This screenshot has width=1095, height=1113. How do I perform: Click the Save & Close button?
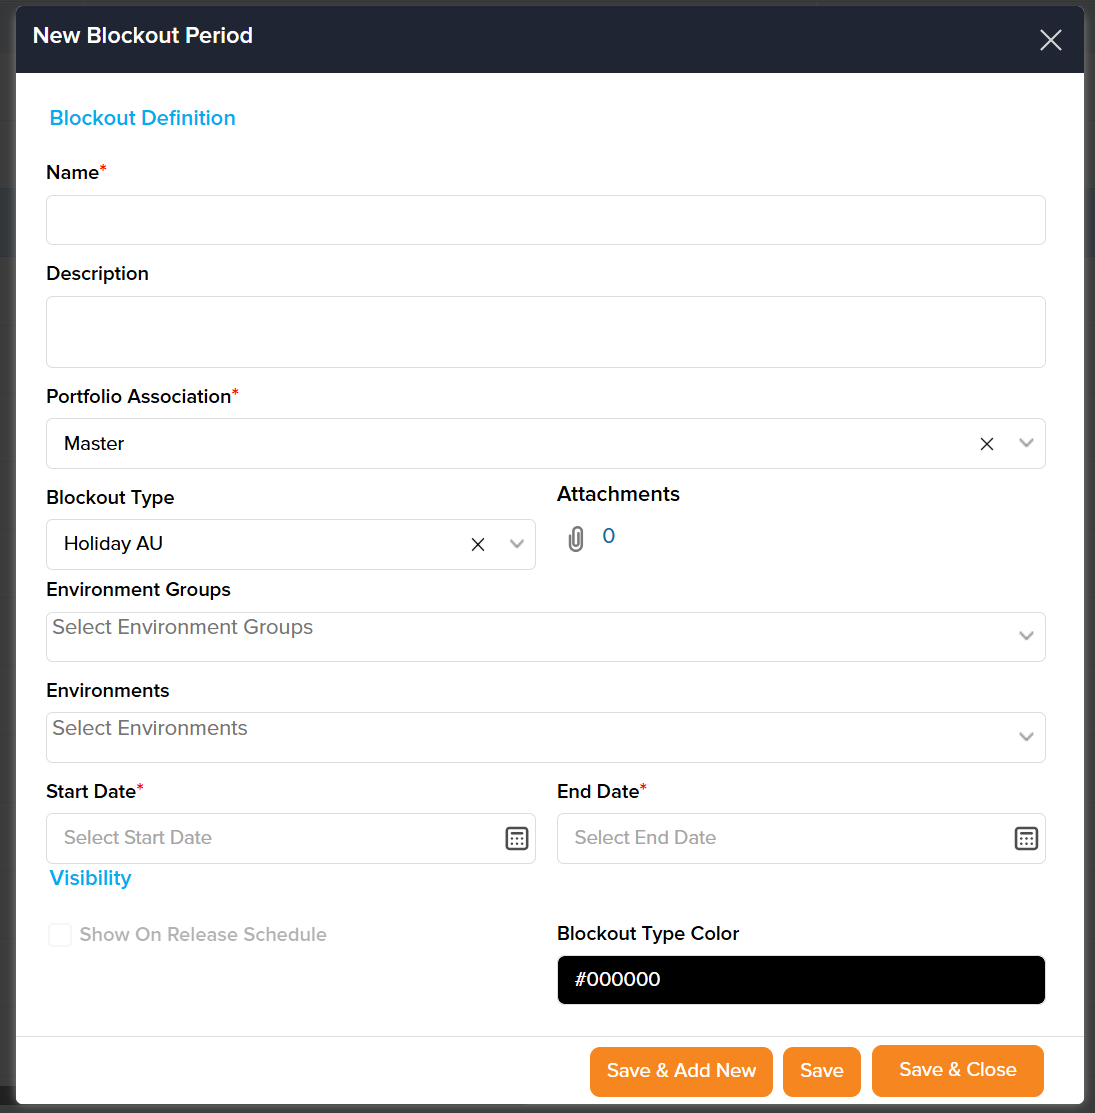point(957,1070)
